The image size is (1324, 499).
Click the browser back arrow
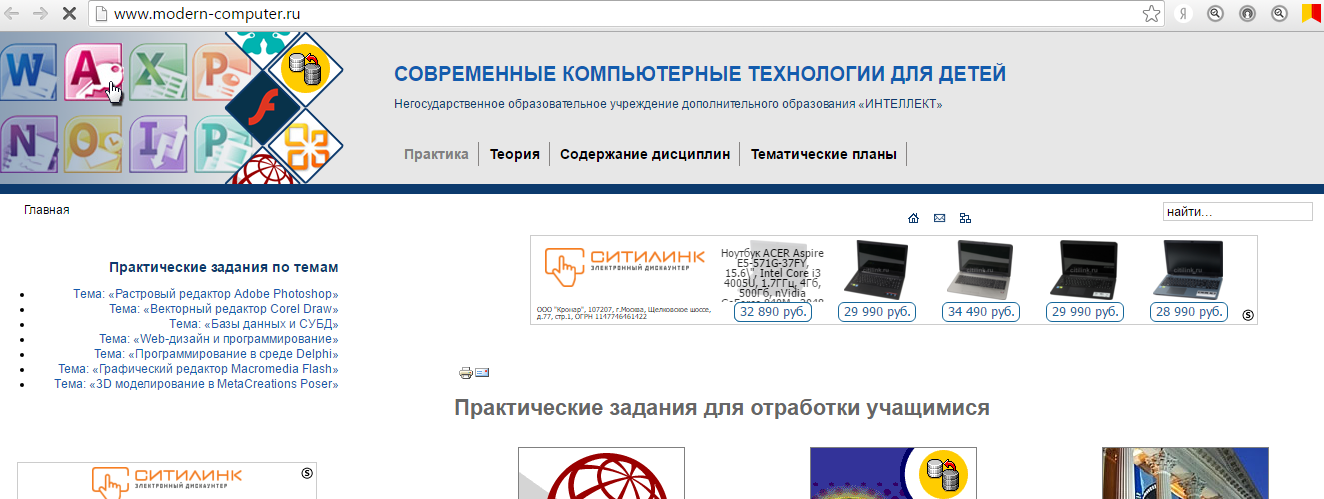click(x=13, y=14)
